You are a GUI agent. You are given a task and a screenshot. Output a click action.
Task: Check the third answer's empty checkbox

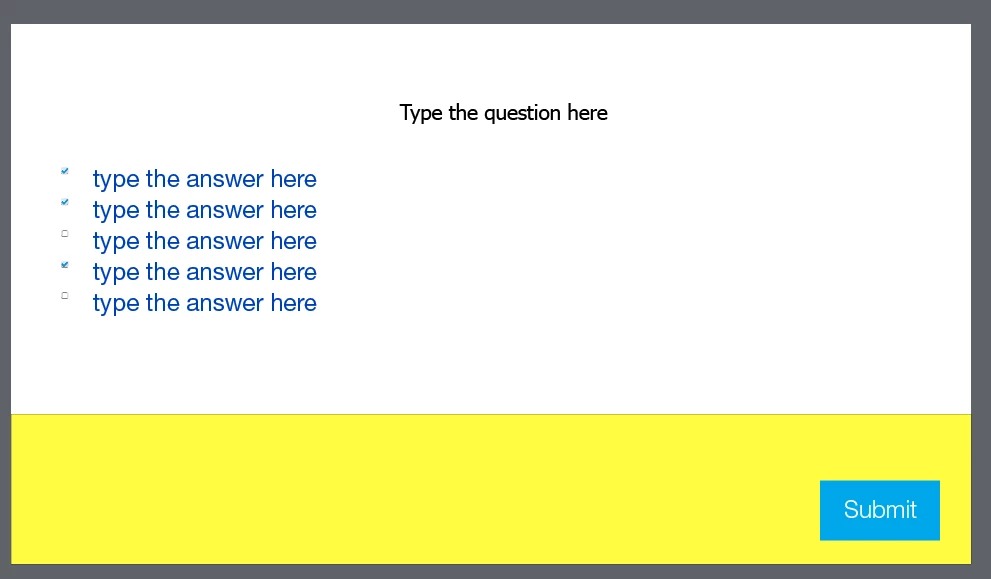(x=64, y=233)
